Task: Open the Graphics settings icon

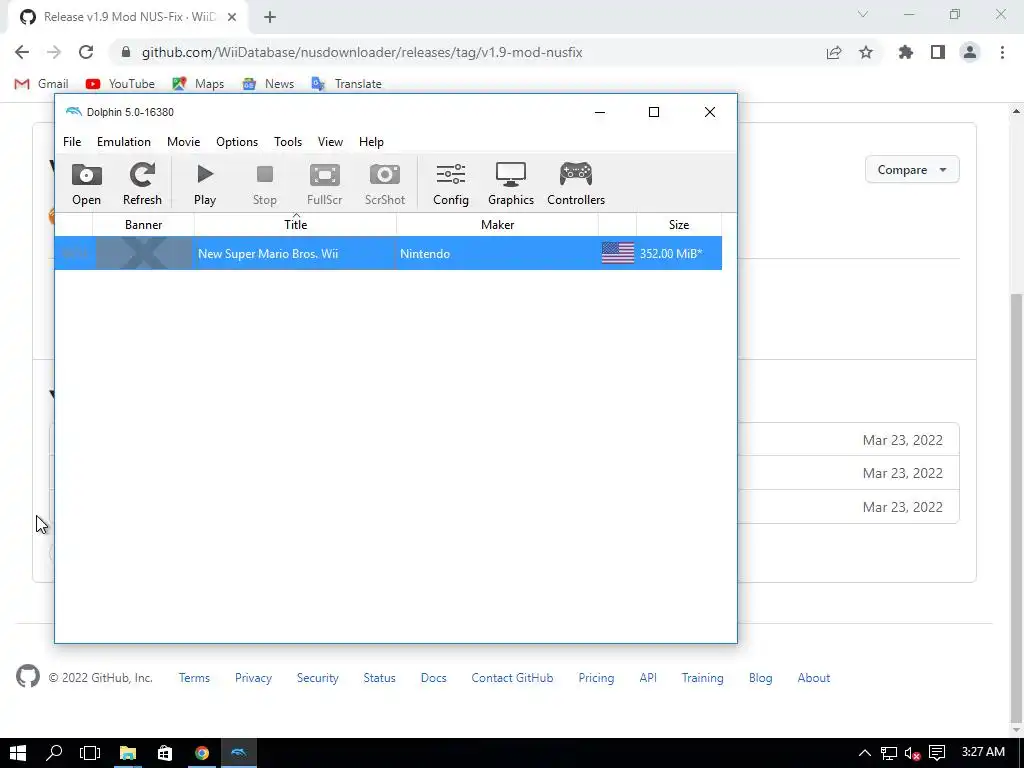Action: point(511,184)
